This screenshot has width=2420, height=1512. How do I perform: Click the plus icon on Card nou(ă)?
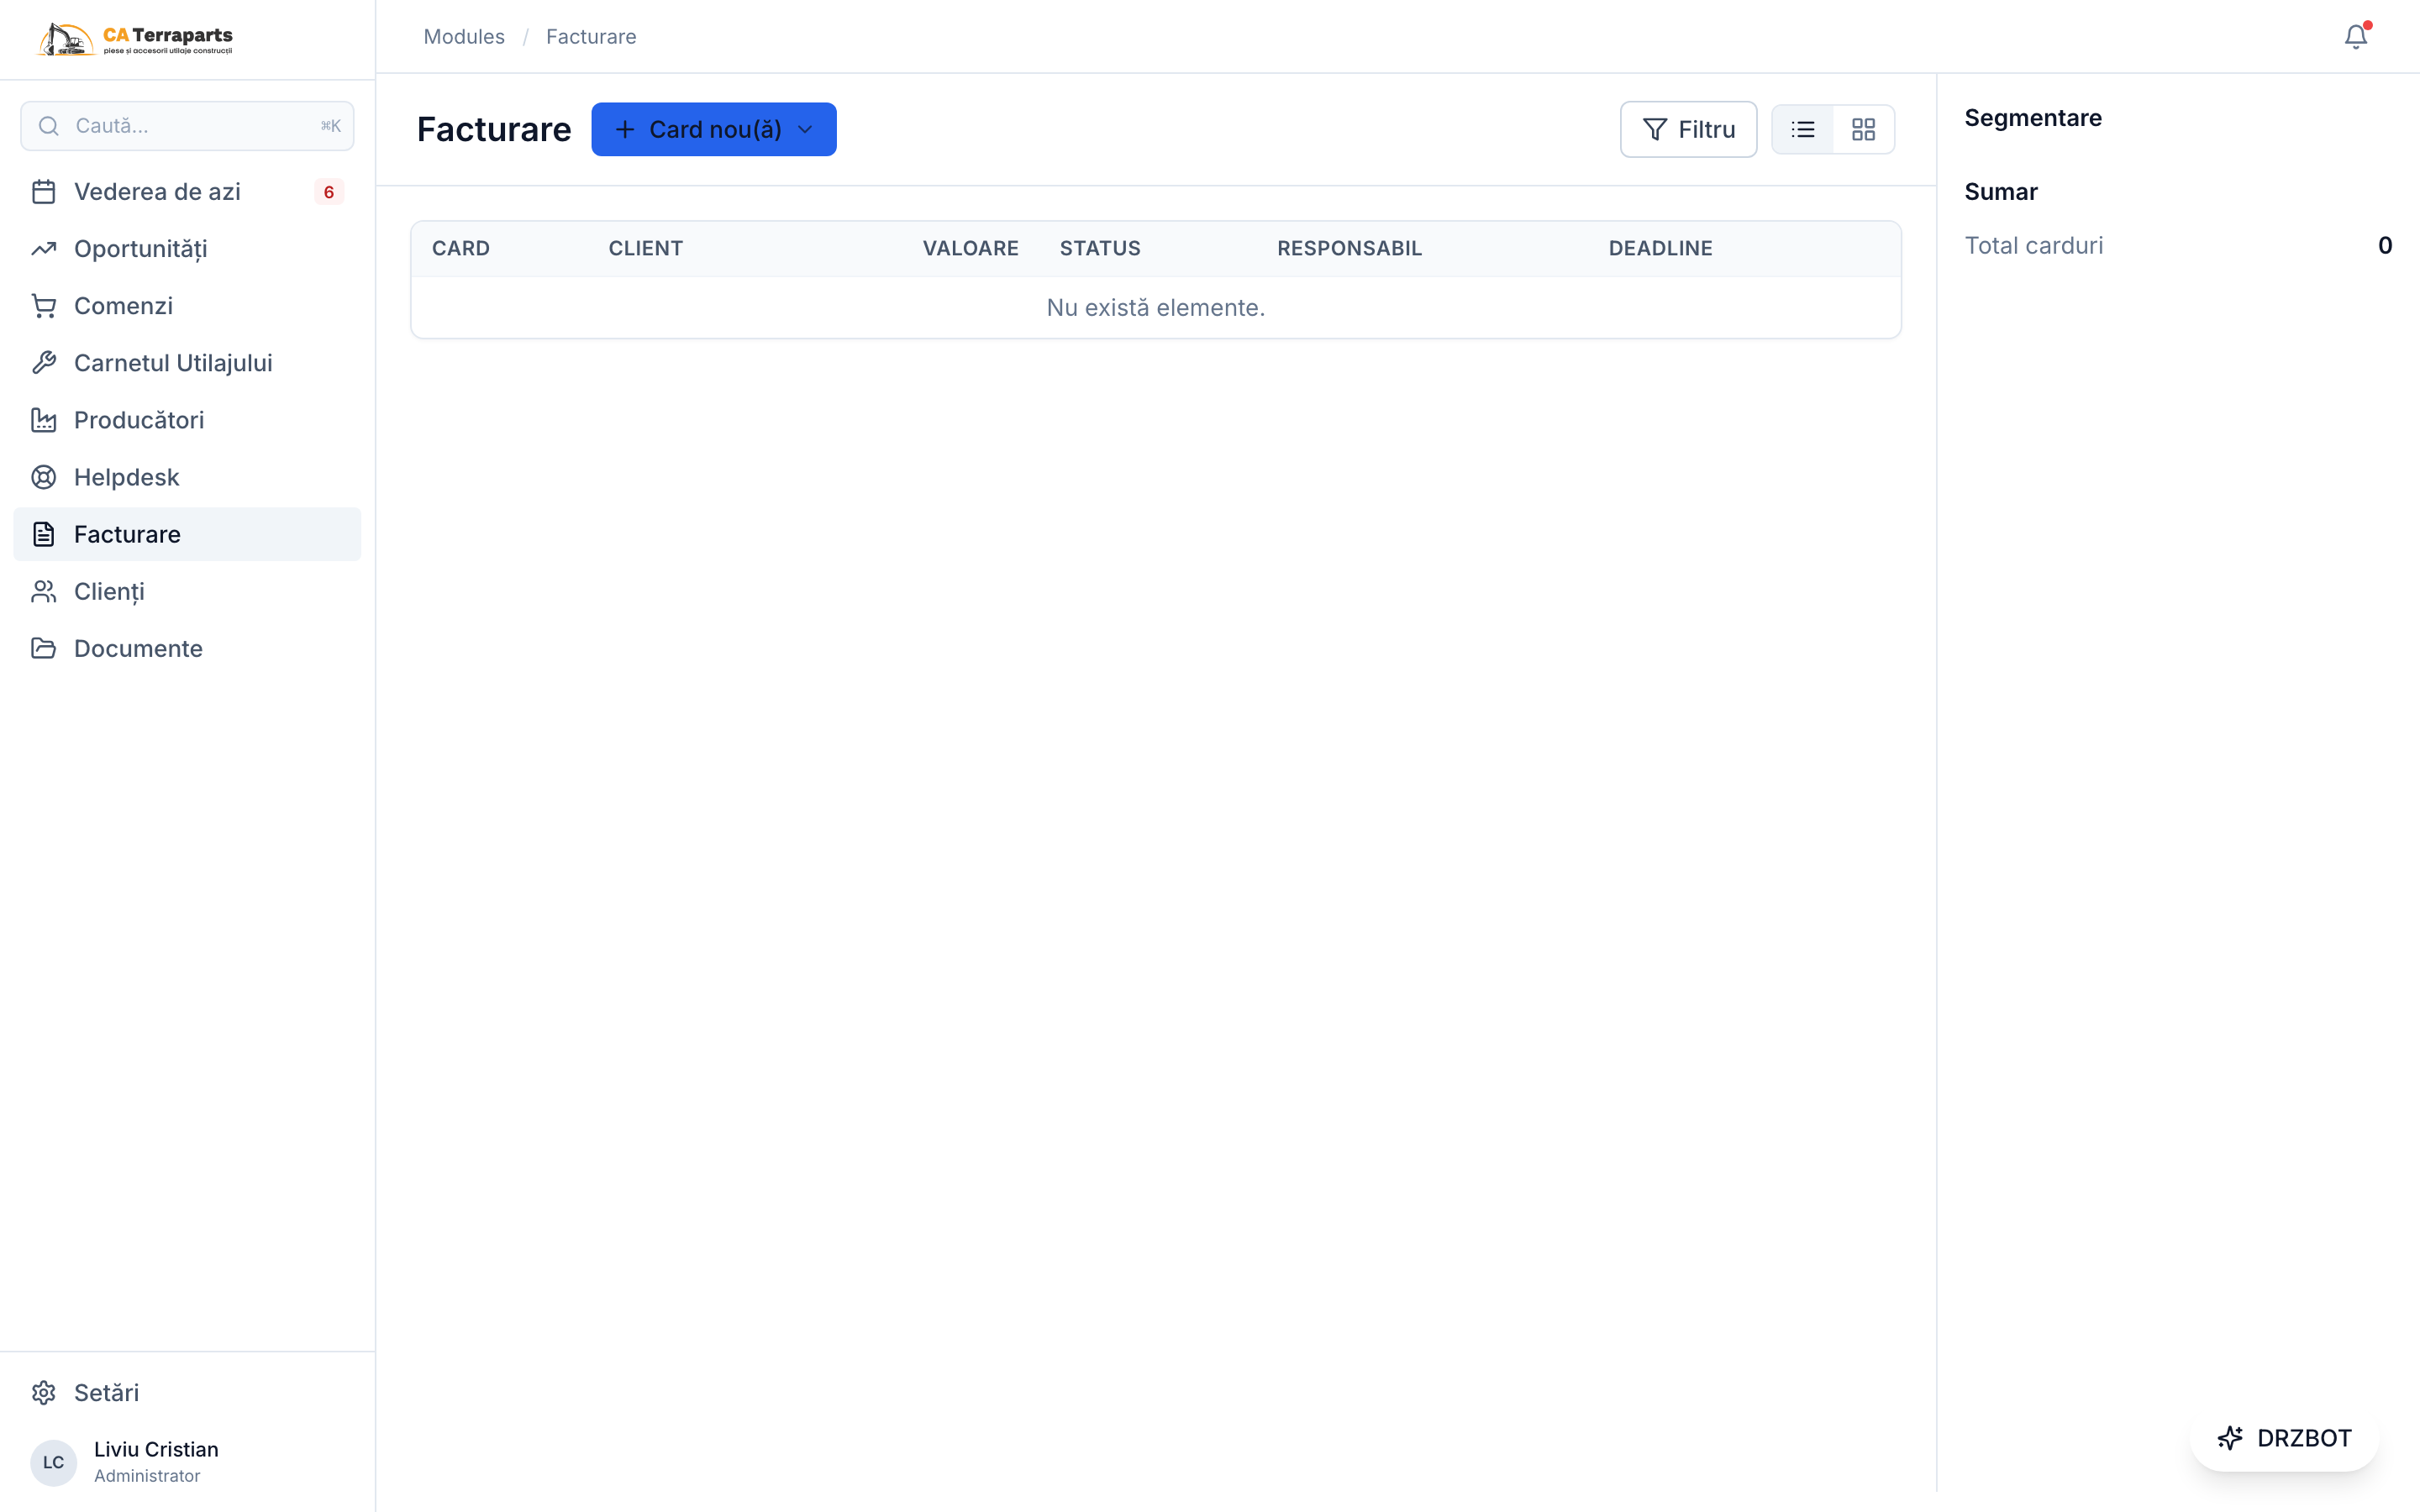click(625, 129)
